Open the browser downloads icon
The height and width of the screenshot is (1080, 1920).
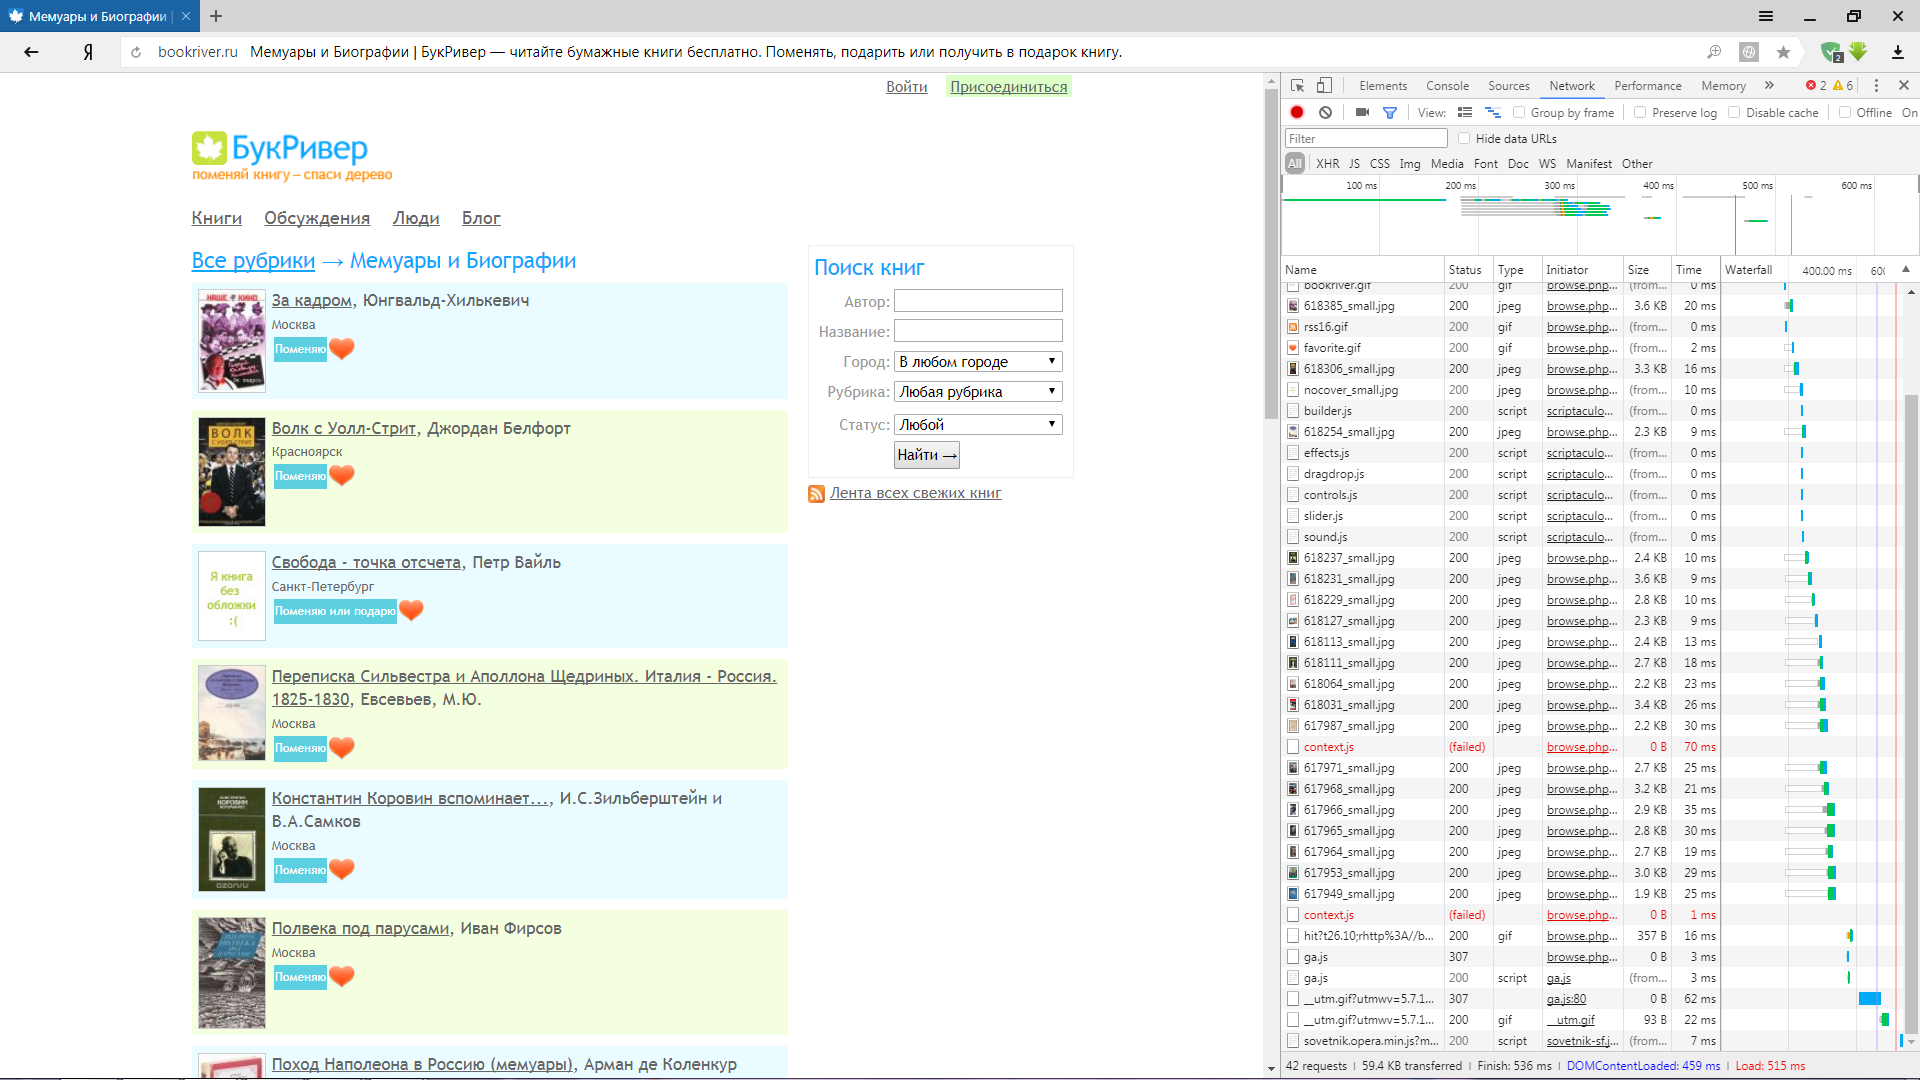tap(1897, 52)
